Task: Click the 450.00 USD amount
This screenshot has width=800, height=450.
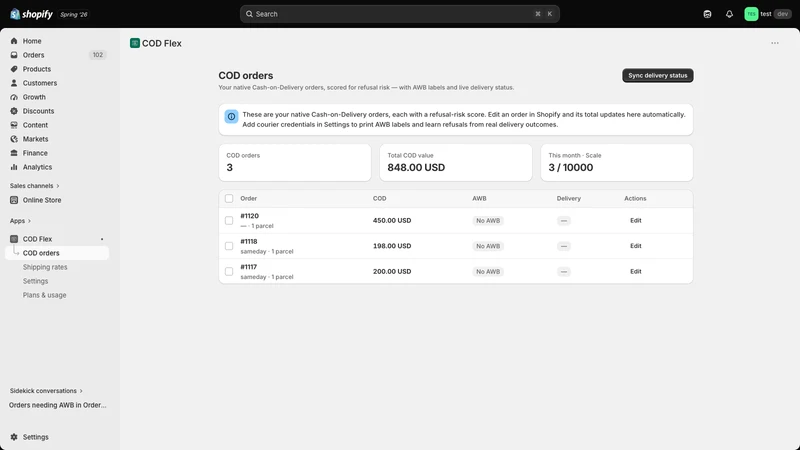Action: click(392, 221)
